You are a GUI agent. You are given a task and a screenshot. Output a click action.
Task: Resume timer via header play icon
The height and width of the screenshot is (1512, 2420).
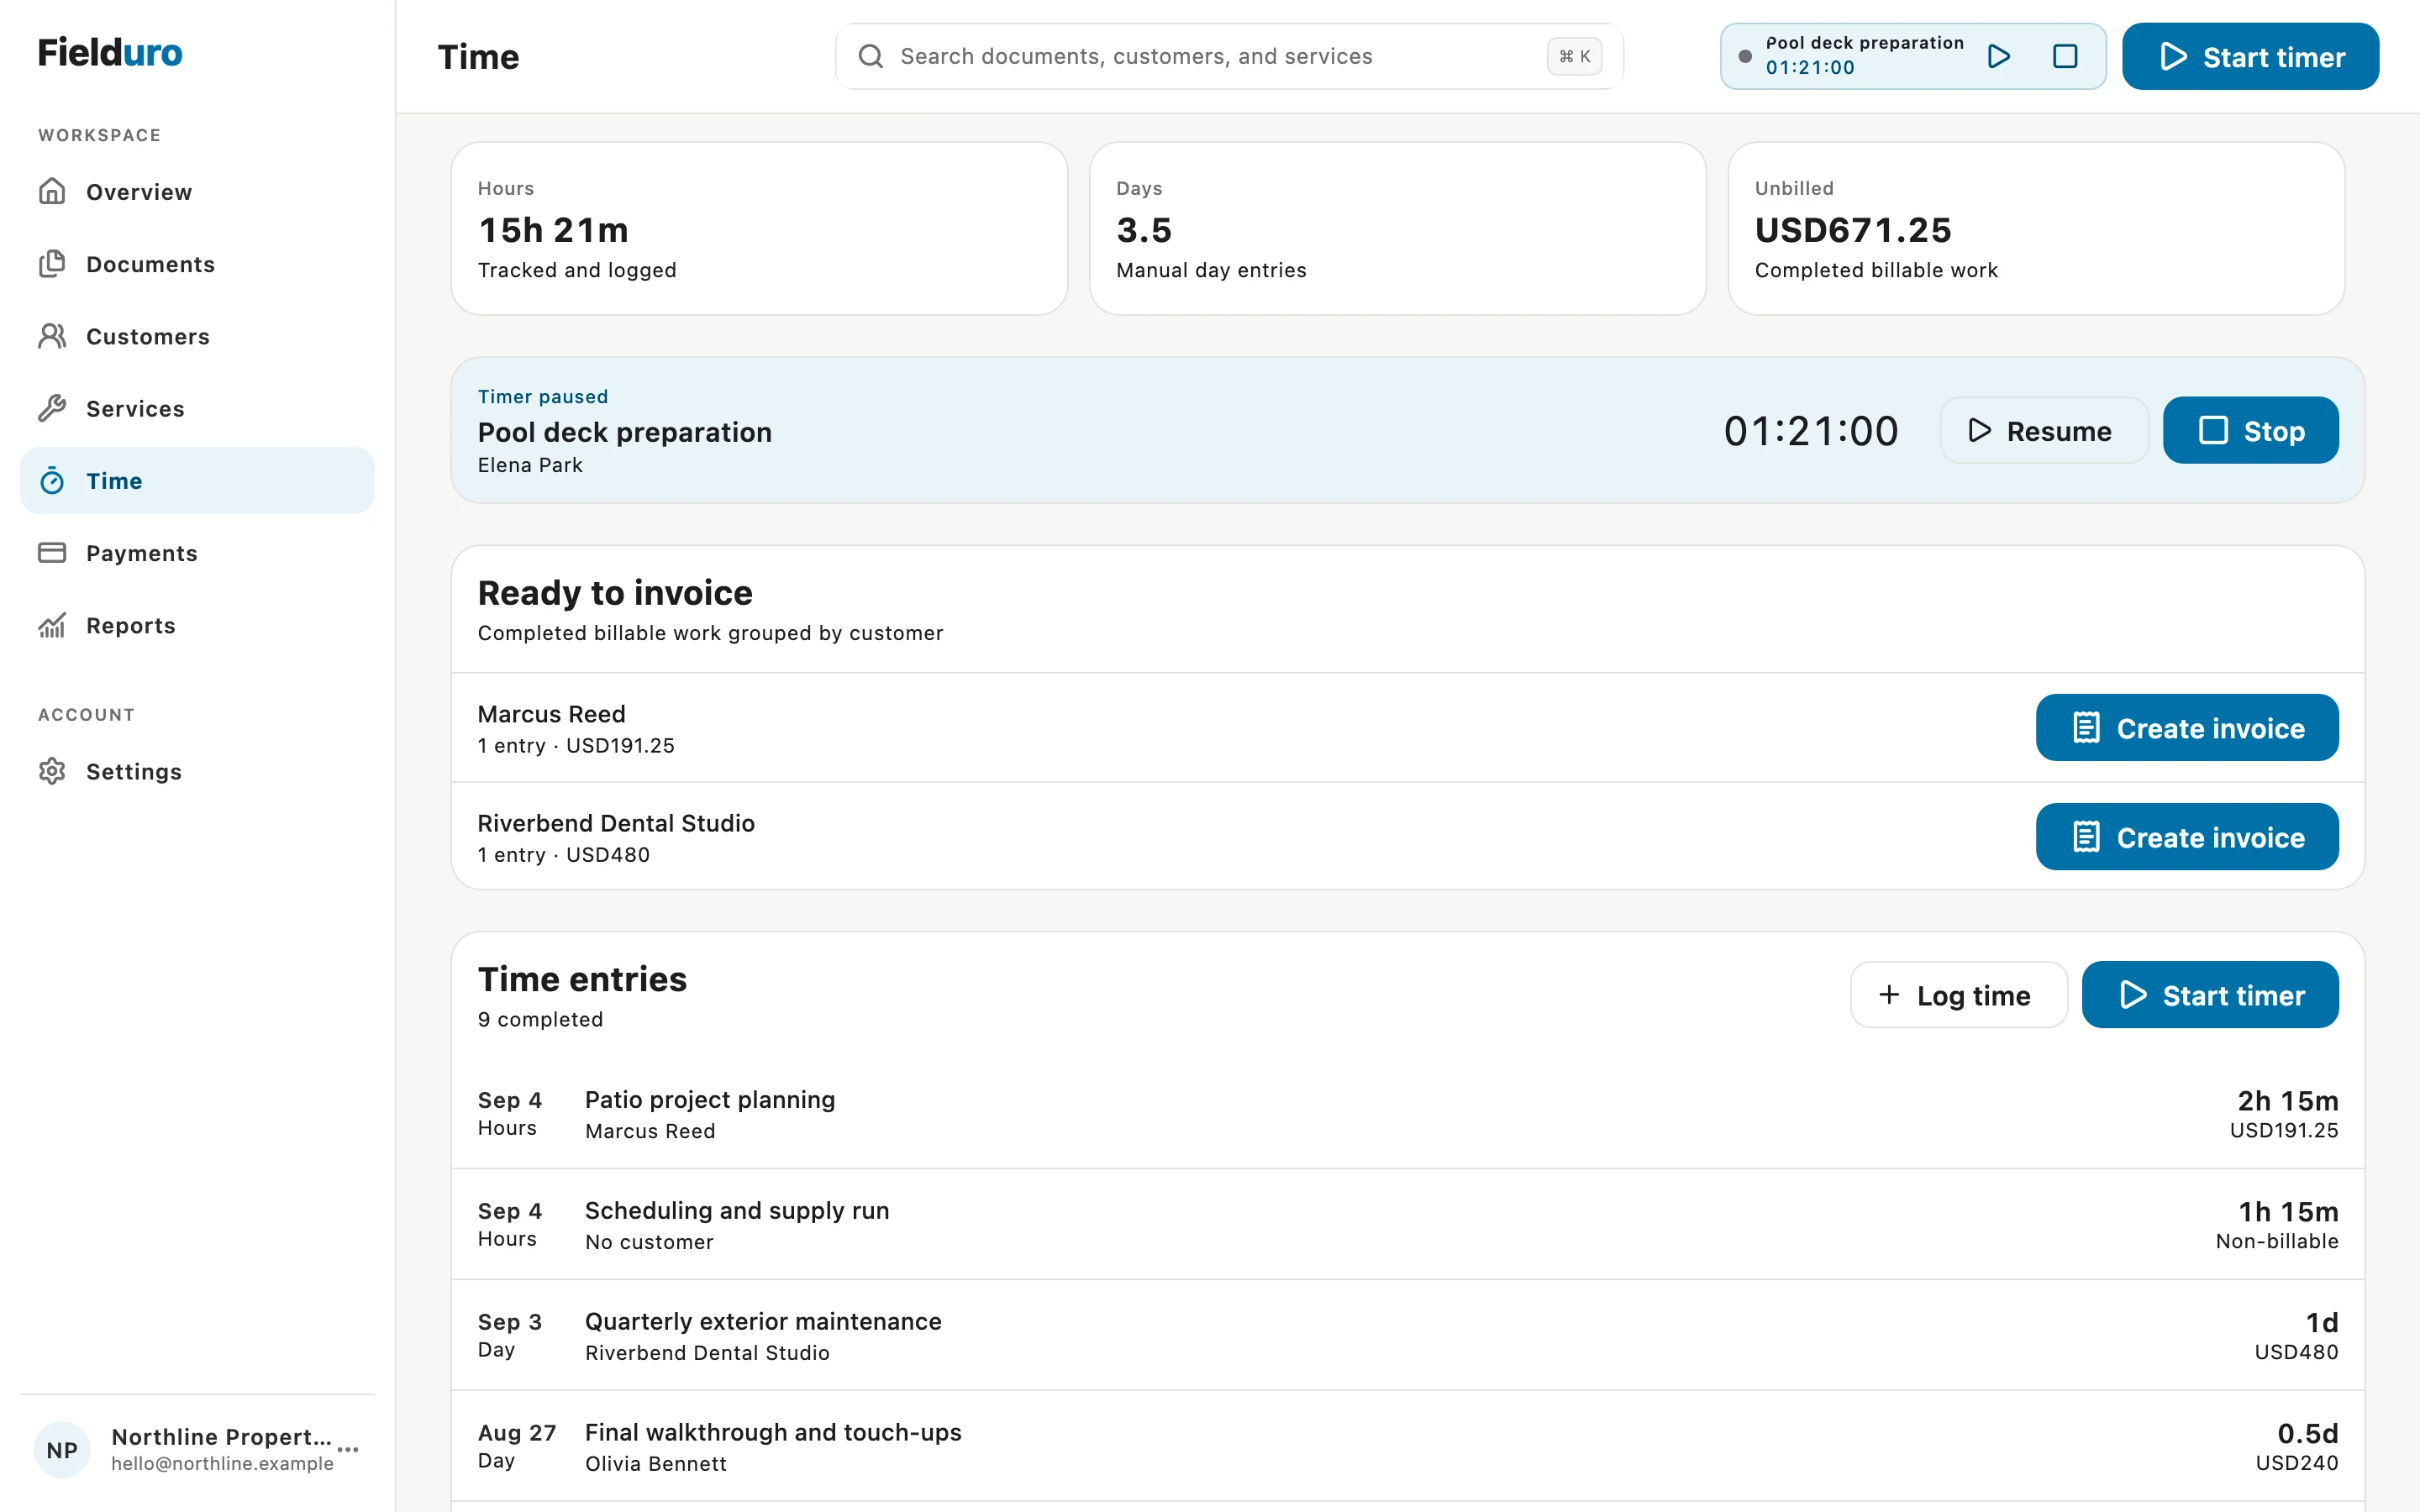[x=1999, y=56]
